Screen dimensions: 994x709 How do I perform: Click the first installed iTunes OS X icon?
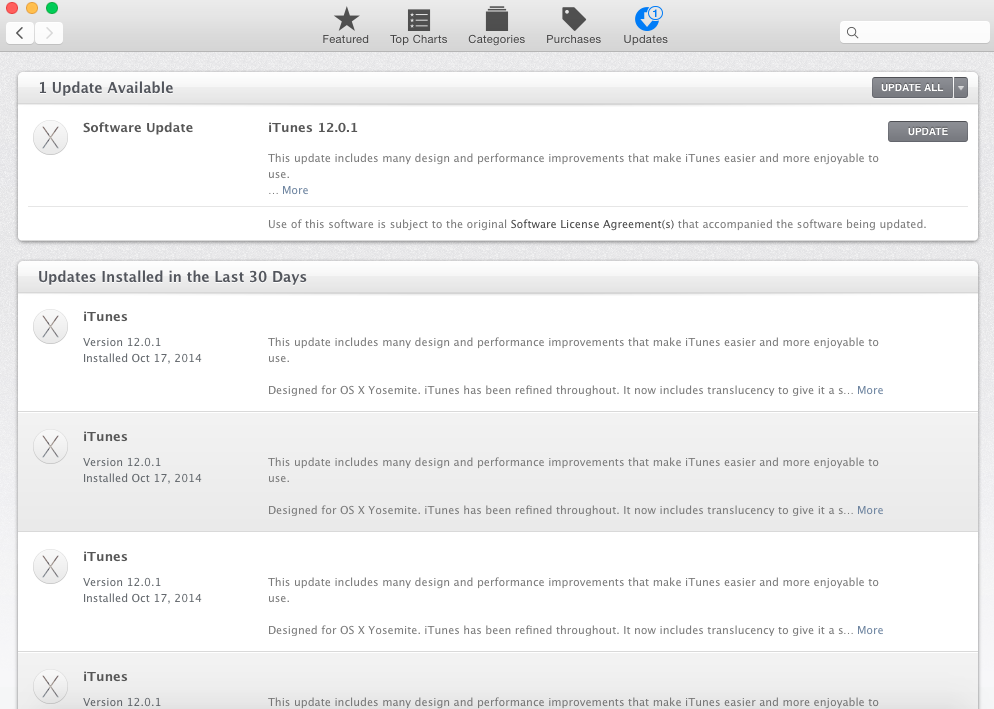pos(51,327)
